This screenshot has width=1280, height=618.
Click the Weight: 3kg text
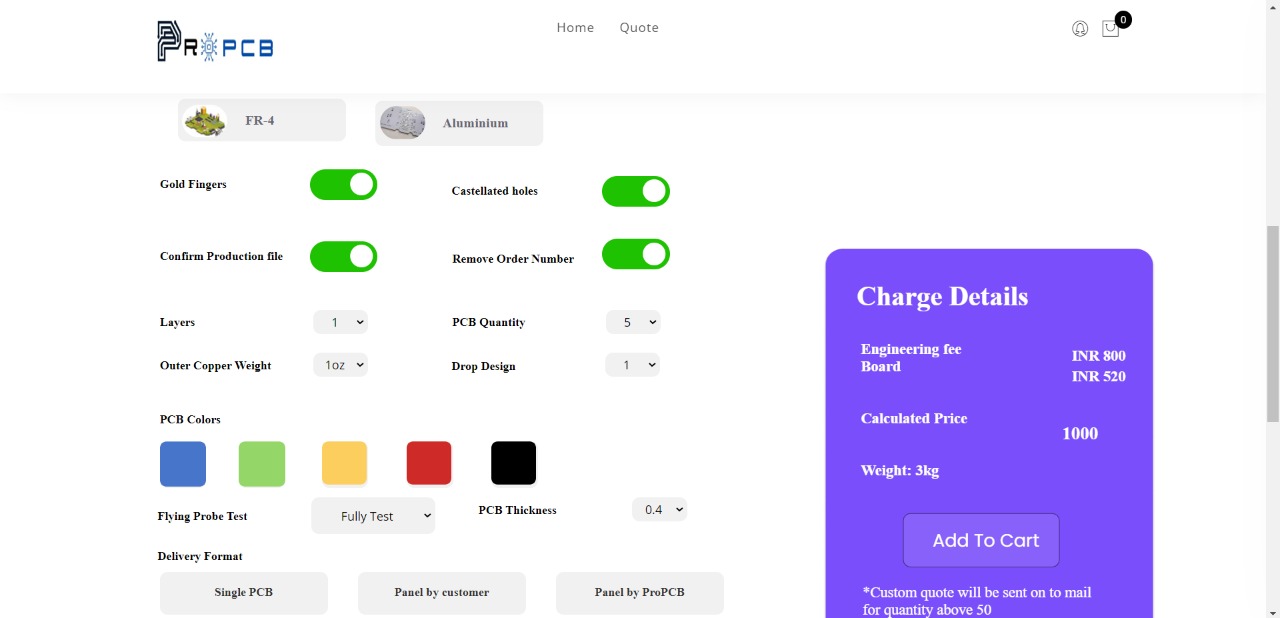[x=900, y=471]
